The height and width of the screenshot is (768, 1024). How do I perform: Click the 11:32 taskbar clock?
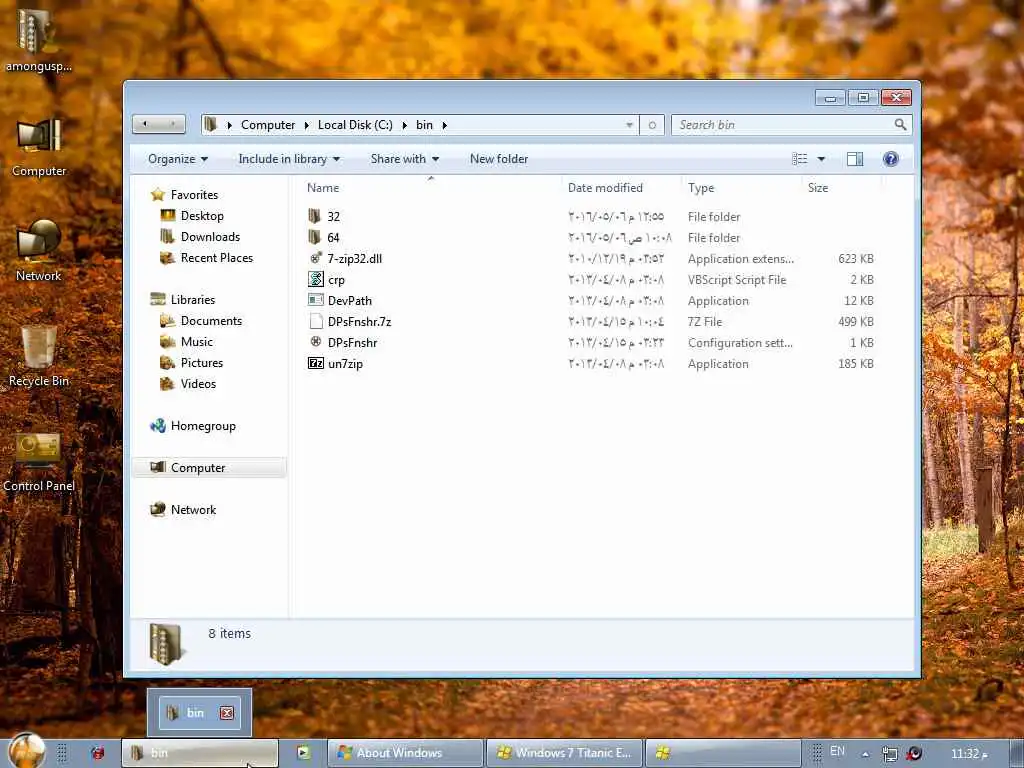(969, 754)
